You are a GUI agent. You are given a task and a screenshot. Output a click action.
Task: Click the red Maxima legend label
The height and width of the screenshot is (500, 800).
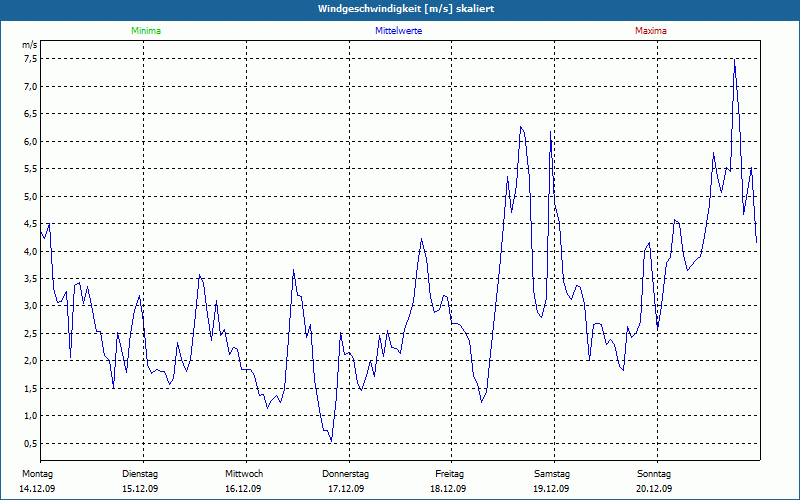tap(651, 31)
